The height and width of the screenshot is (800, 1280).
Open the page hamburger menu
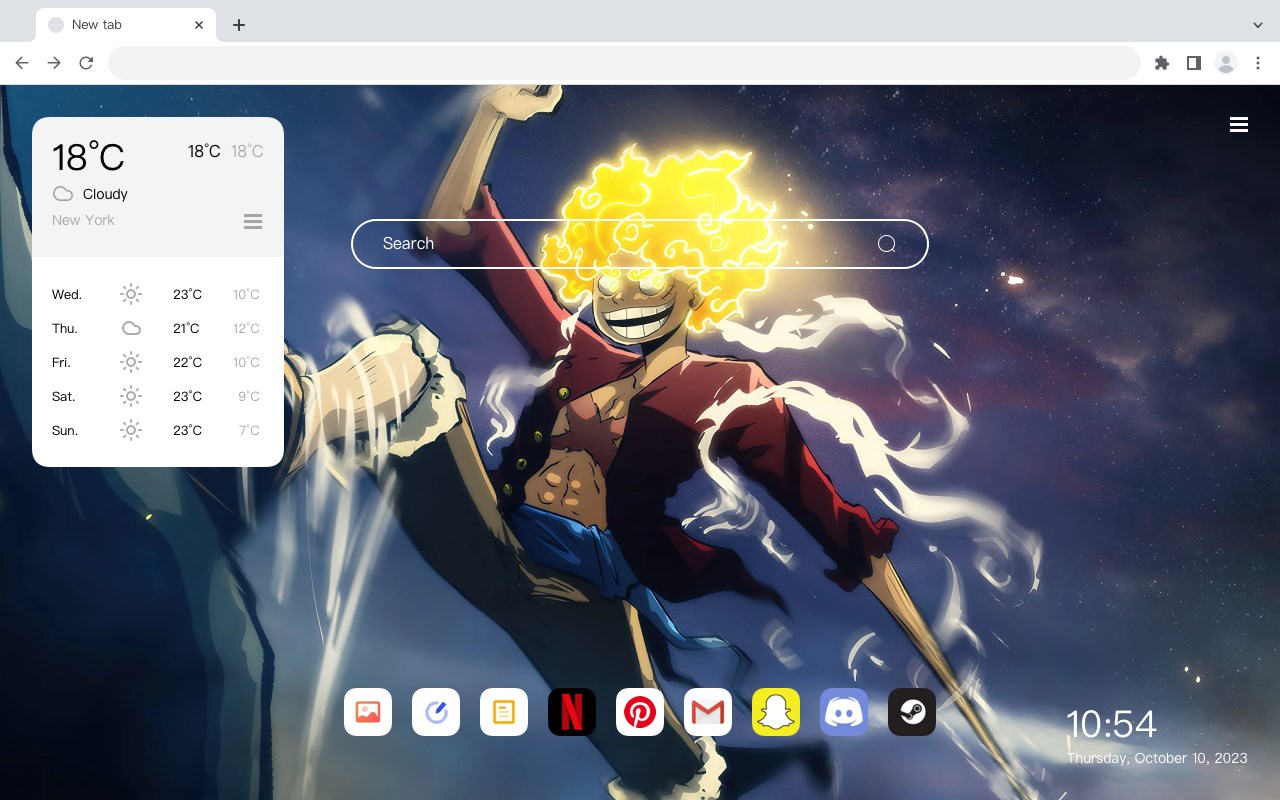click(1239, 124)
